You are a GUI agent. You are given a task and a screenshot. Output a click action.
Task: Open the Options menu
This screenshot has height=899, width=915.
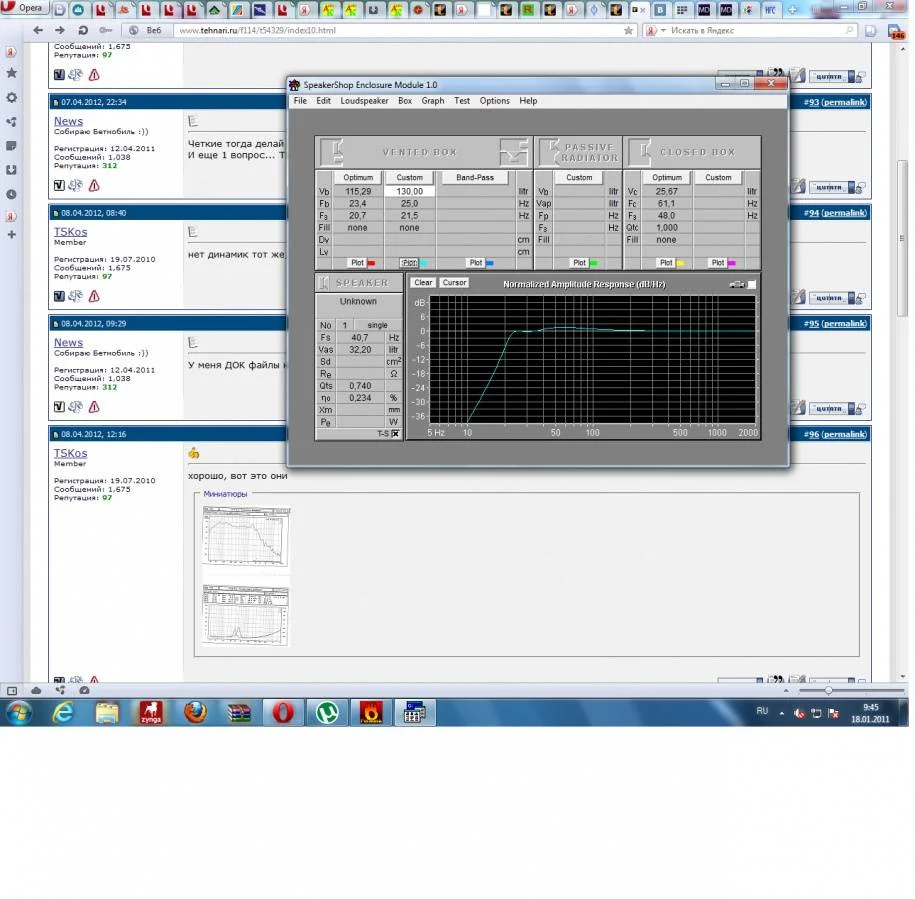tap(494, 100)
